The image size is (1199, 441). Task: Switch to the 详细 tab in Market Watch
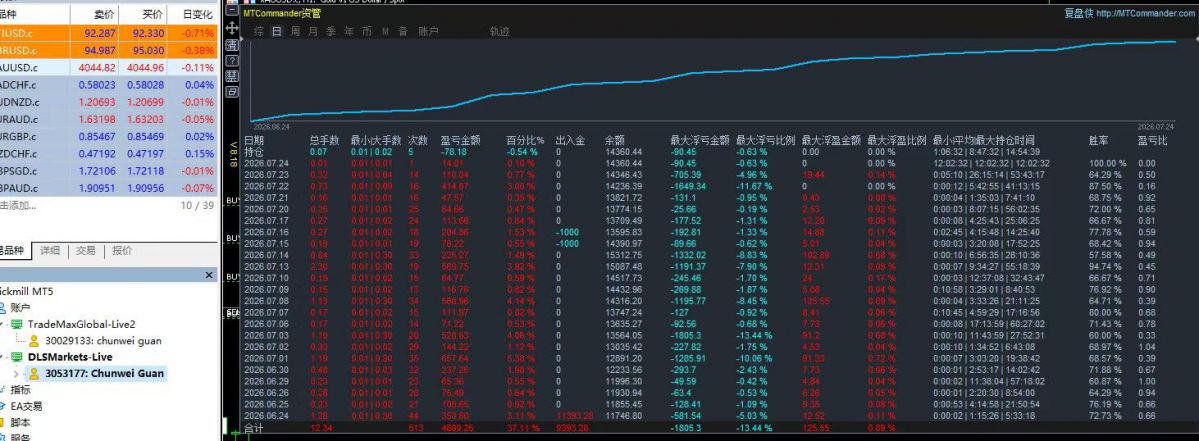(50, 251)
